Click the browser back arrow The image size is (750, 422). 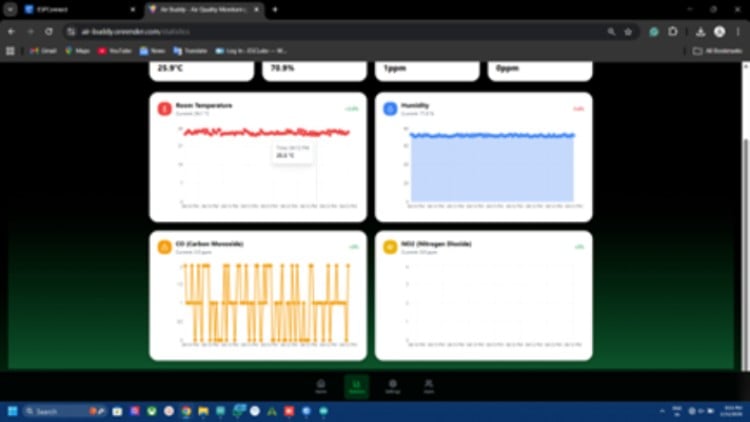[x=11, y=32]
